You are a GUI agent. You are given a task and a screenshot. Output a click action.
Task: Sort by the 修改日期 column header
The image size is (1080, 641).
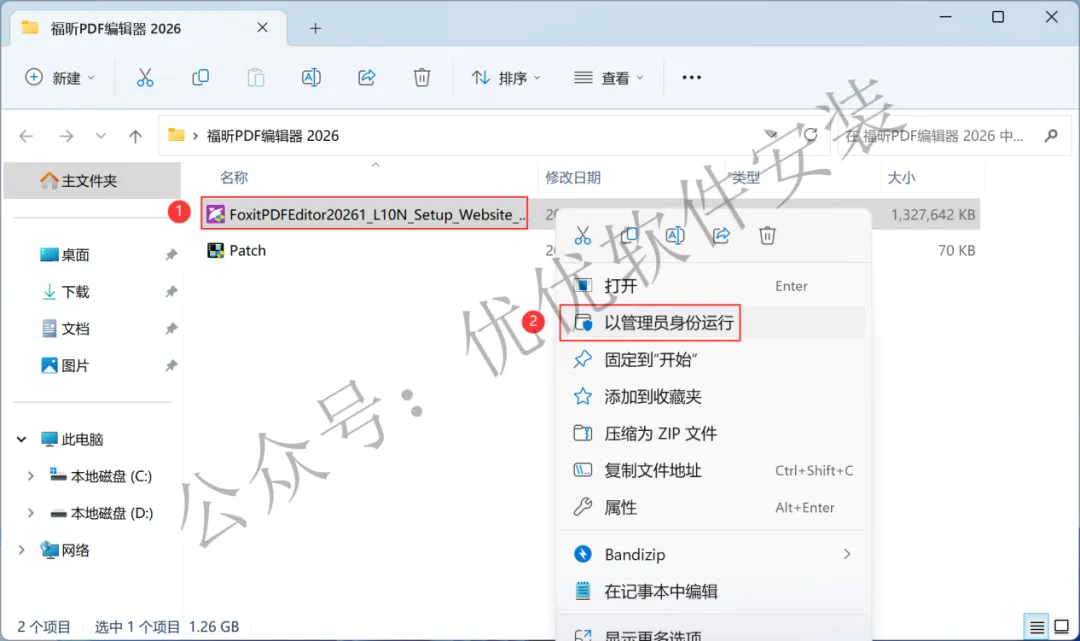point(573,178)
